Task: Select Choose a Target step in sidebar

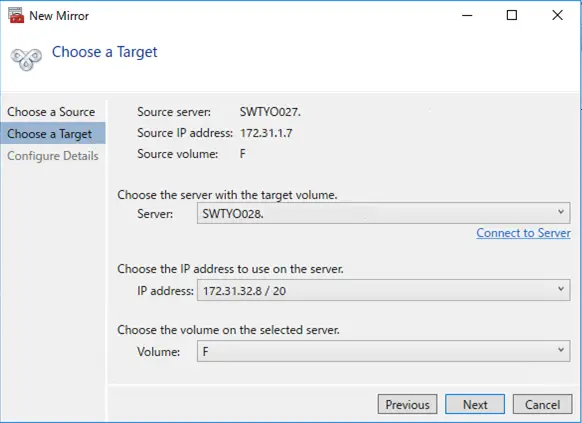Action: click(53, 133)
